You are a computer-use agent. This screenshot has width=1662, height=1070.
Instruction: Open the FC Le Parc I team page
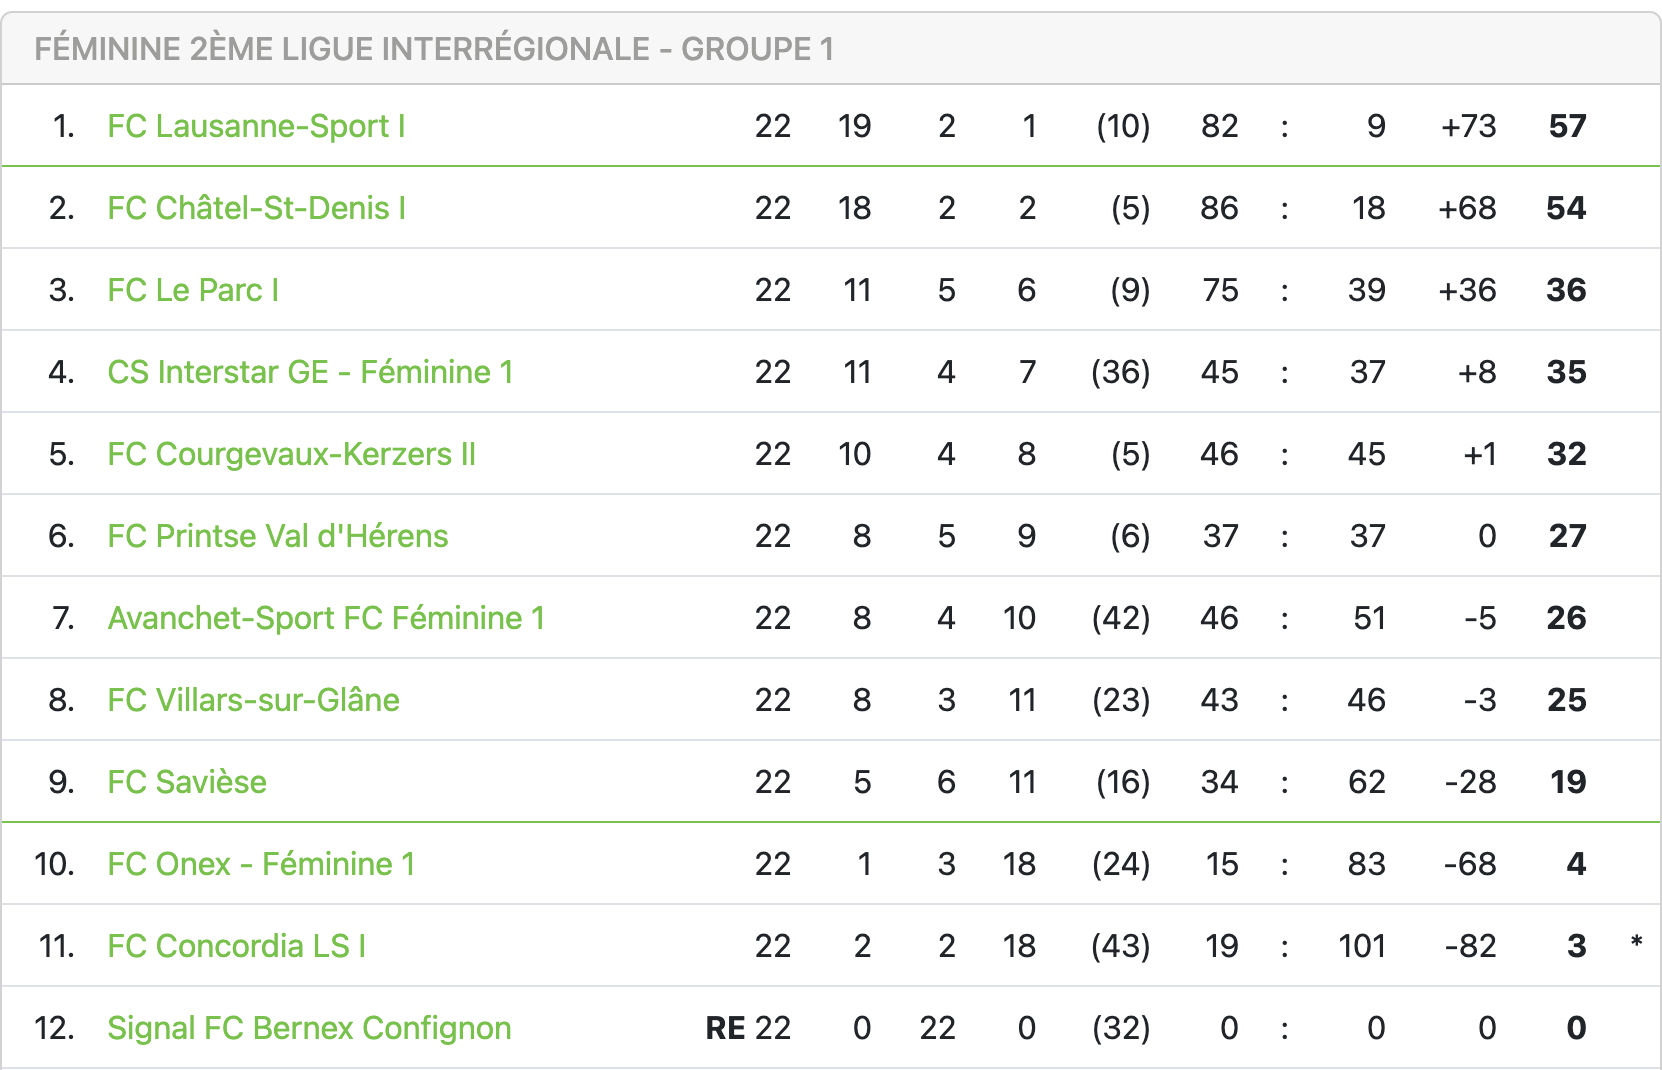pos(193,290)
